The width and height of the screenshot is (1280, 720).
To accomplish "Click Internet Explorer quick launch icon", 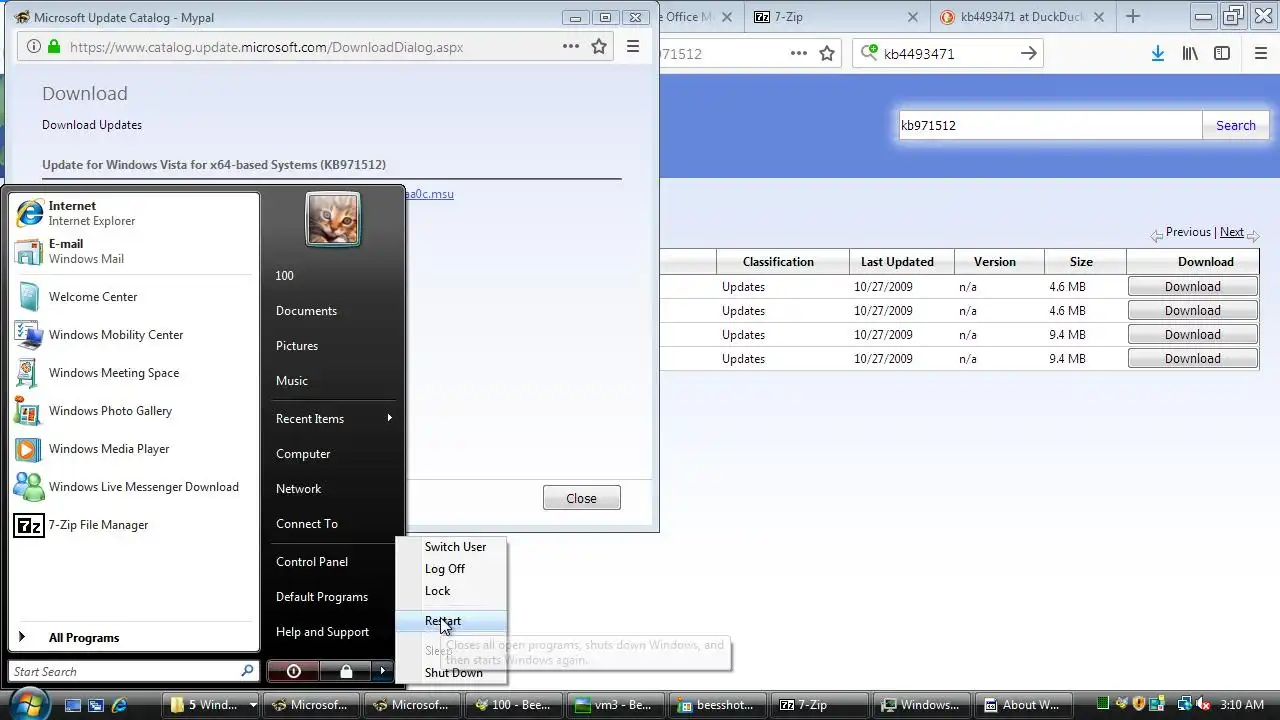I will click(x=119, y=705).
